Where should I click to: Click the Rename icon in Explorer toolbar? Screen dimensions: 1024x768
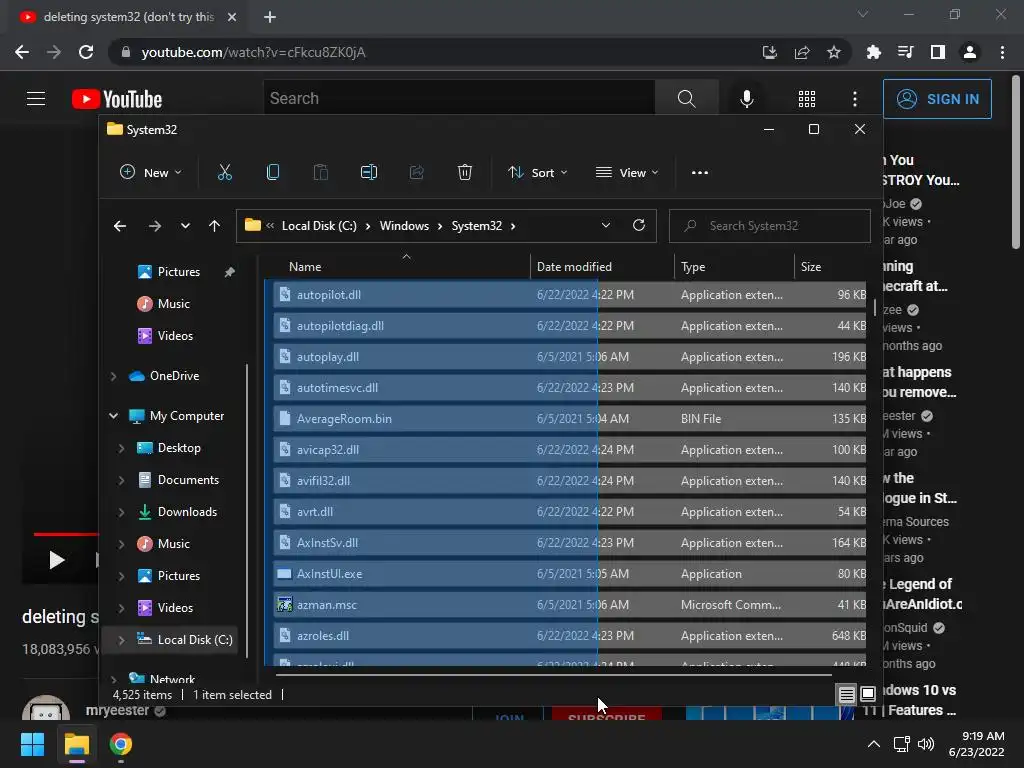click(x=369, y=172)
